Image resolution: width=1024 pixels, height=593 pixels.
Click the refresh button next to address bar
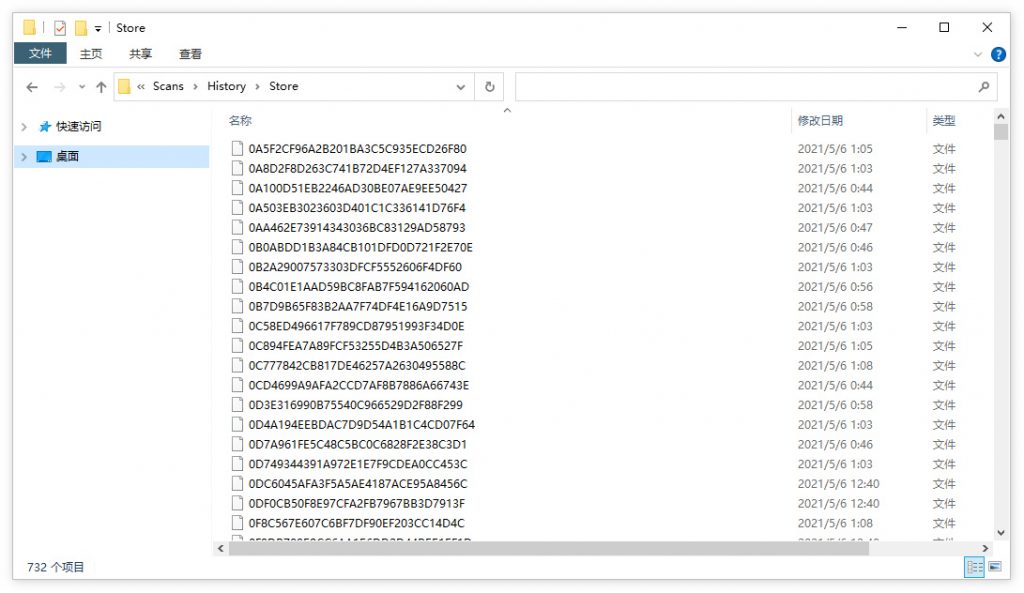[x=489, y=87]
